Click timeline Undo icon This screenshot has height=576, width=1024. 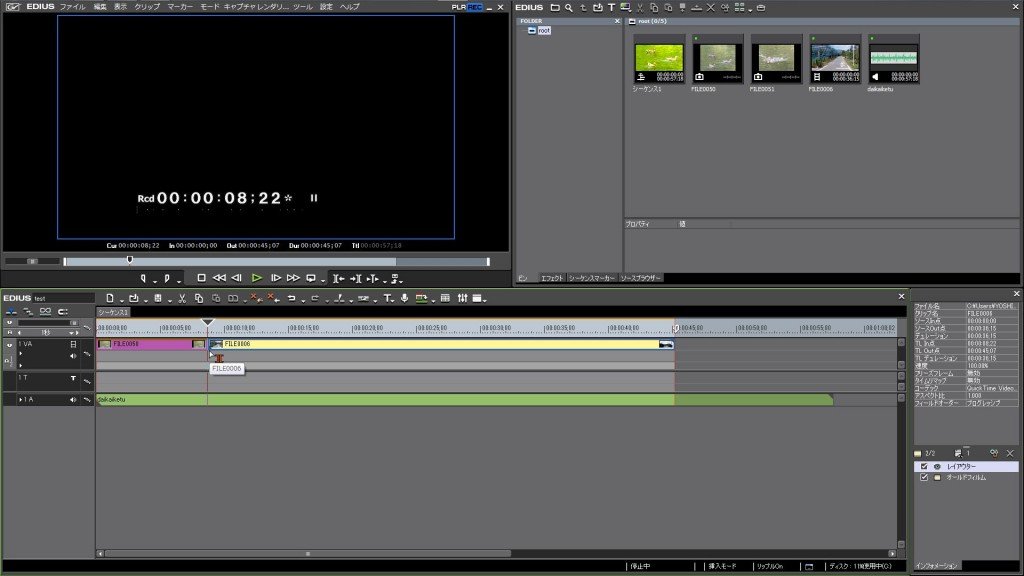coord(291,298)
